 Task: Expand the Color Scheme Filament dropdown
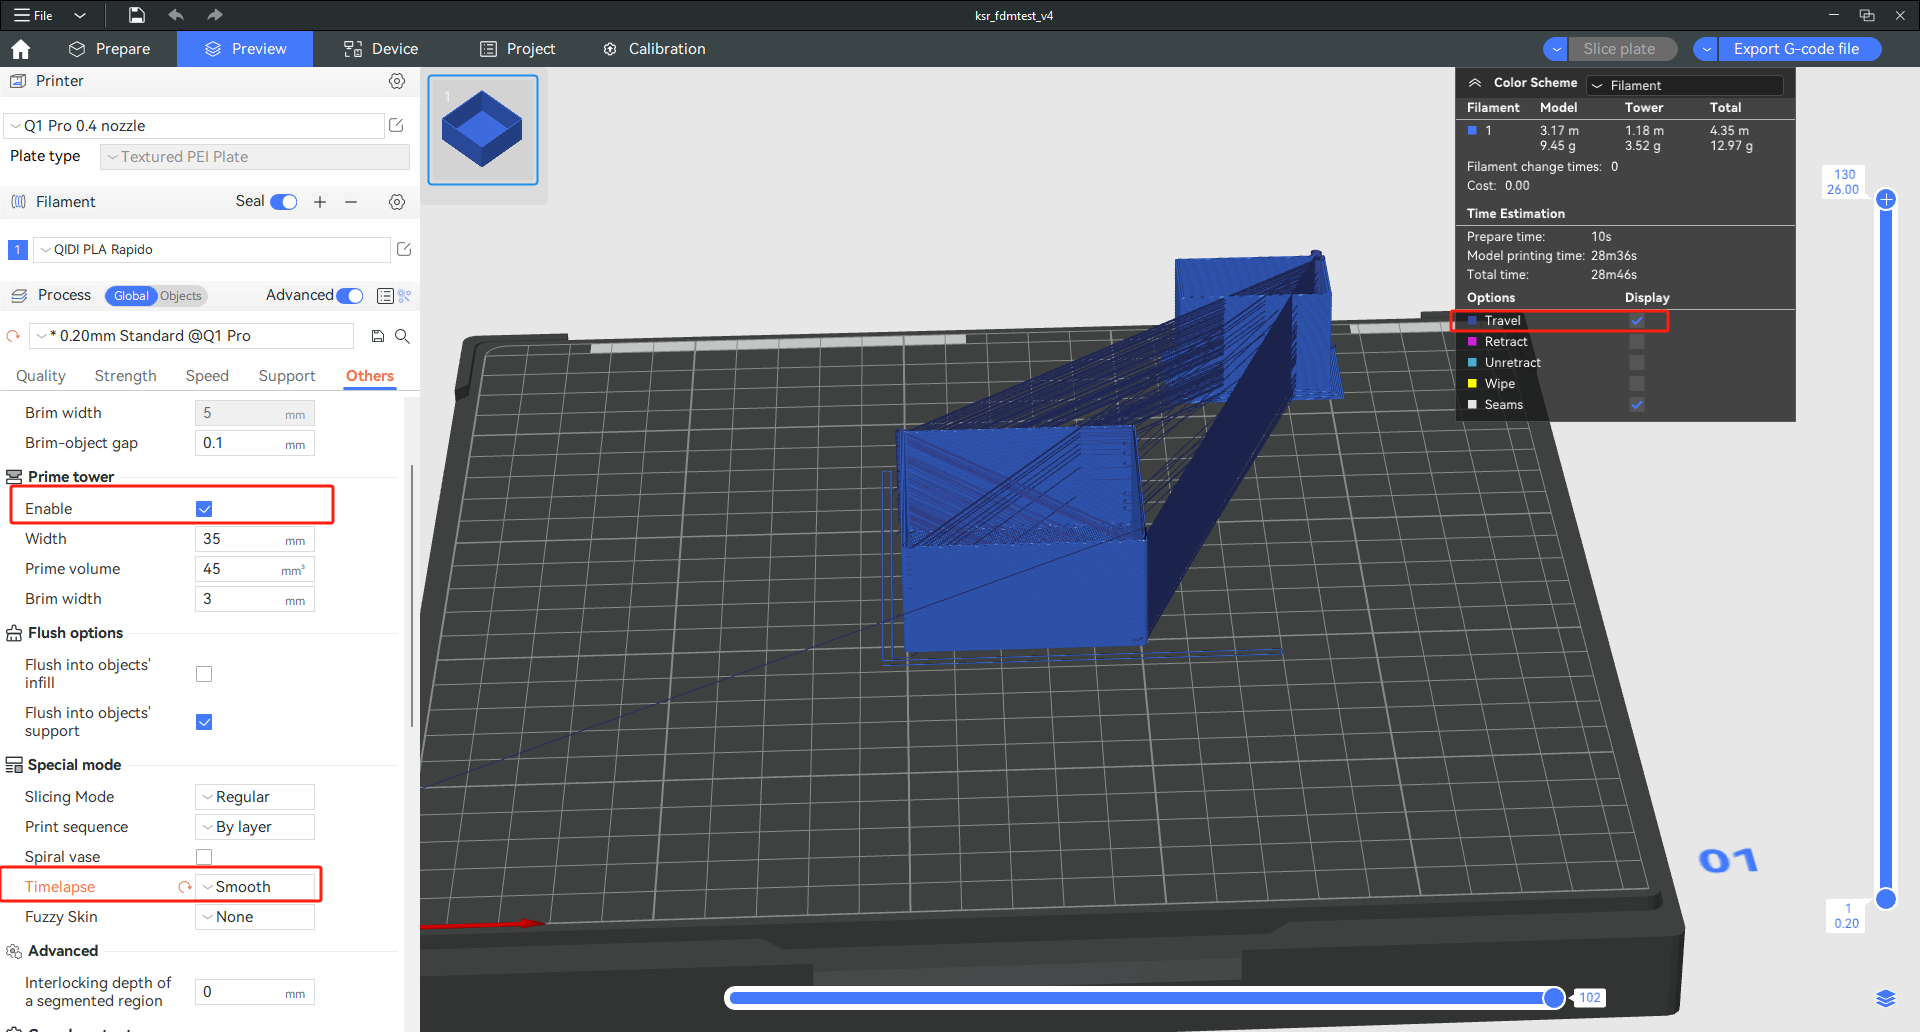(1684, 85)
